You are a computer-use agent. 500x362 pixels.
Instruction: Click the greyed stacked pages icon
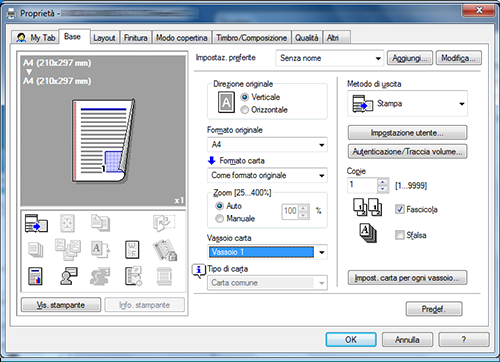click(x=36, y=250)
